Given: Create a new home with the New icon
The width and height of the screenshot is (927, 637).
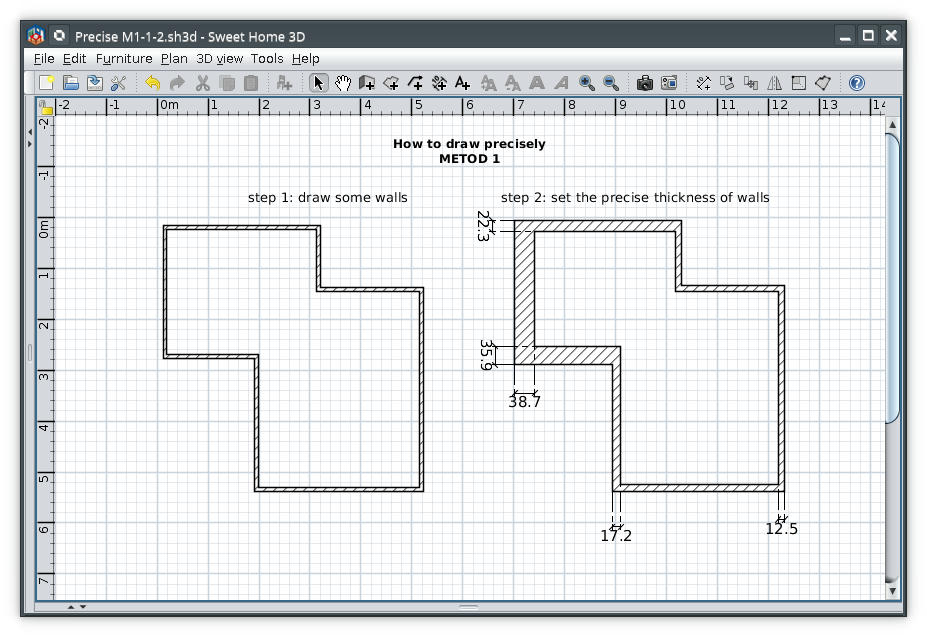Looking at the screenshot, I should [46, 83].
